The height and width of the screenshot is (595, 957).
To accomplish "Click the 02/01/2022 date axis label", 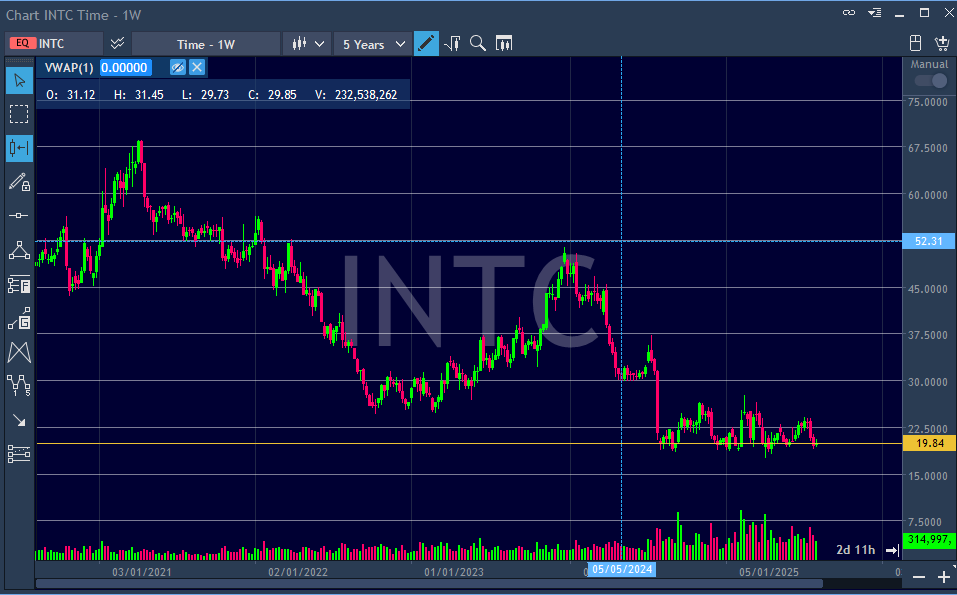I will 298,572.
